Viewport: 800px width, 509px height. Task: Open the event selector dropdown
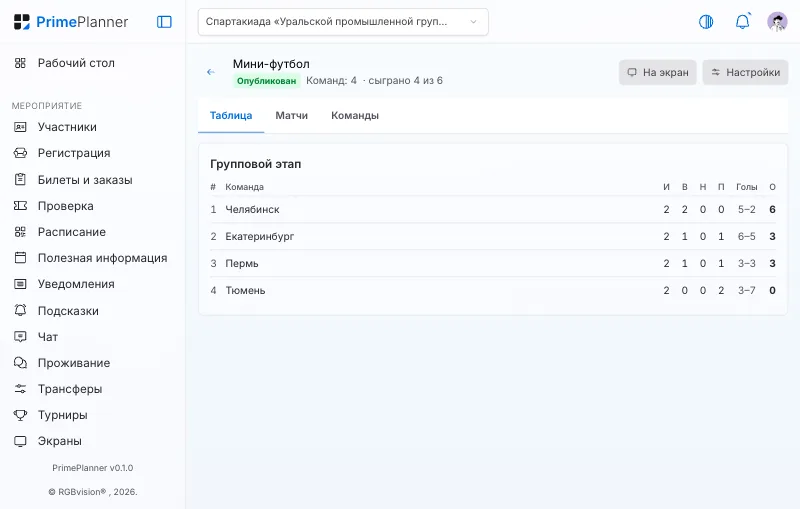(x=343, y=22)
